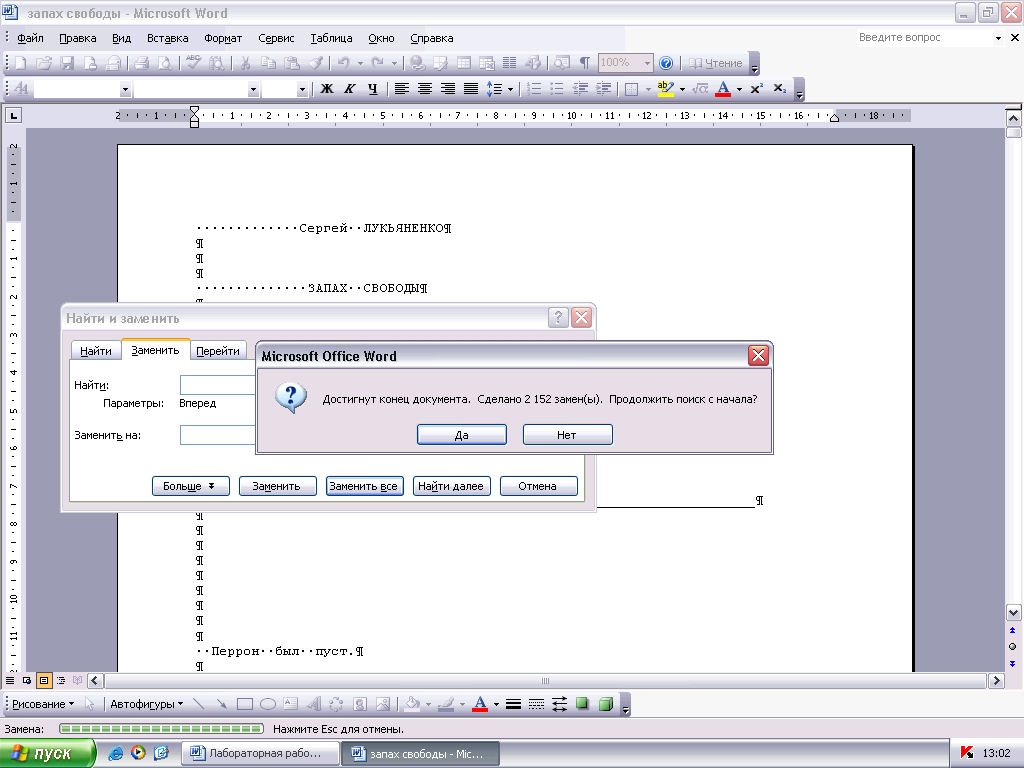Click the subscript x₂ icon
This screenshot has height=768, width=1024.
(x=779, y=89)
